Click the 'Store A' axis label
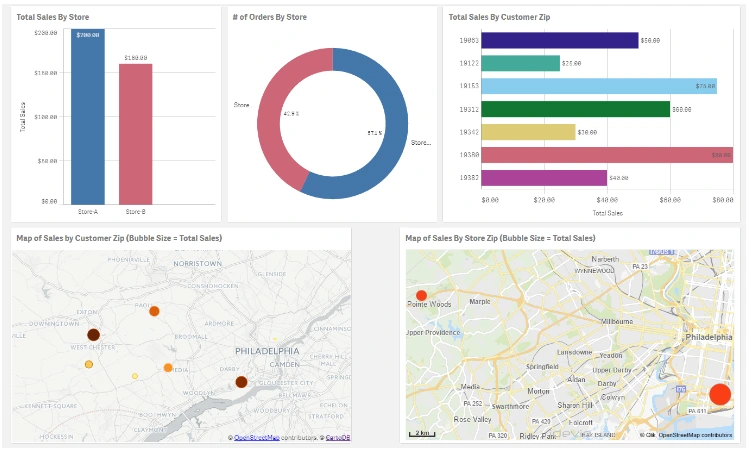Screen dimensions: 749x450 (x=88, y=212)
